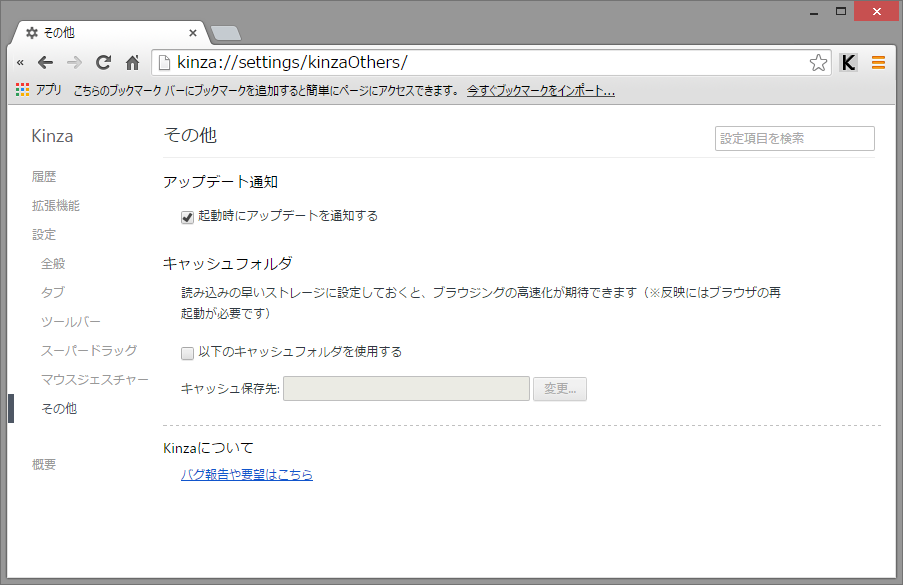Open the orange hamburger menu
The height and width of the screenshot is (585, 903).
pos(878,61)
